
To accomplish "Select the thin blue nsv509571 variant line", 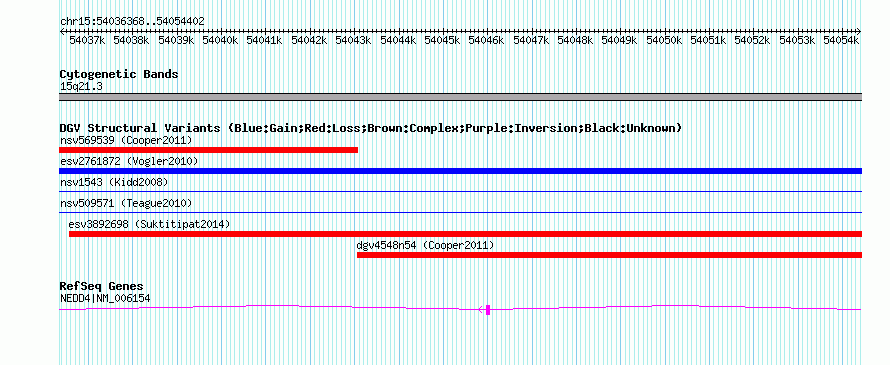I will (460, 213).
